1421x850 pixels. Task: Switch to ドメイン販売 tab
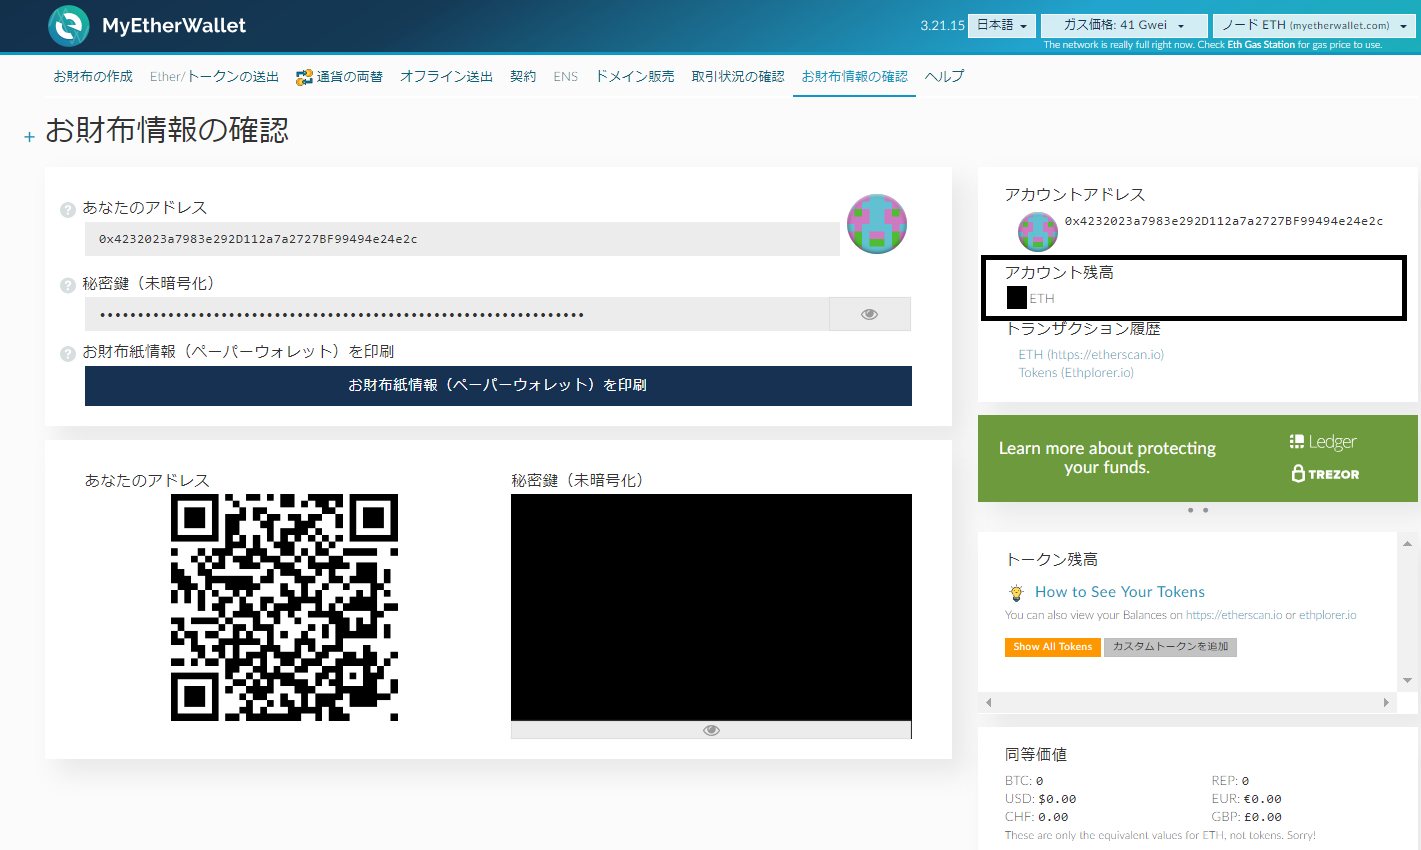pos(634,77)
